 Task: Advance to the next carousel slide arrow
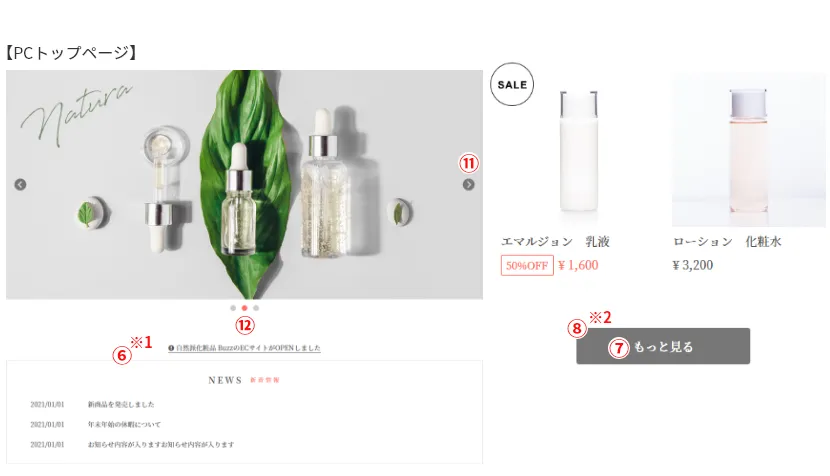click(468, 184)
